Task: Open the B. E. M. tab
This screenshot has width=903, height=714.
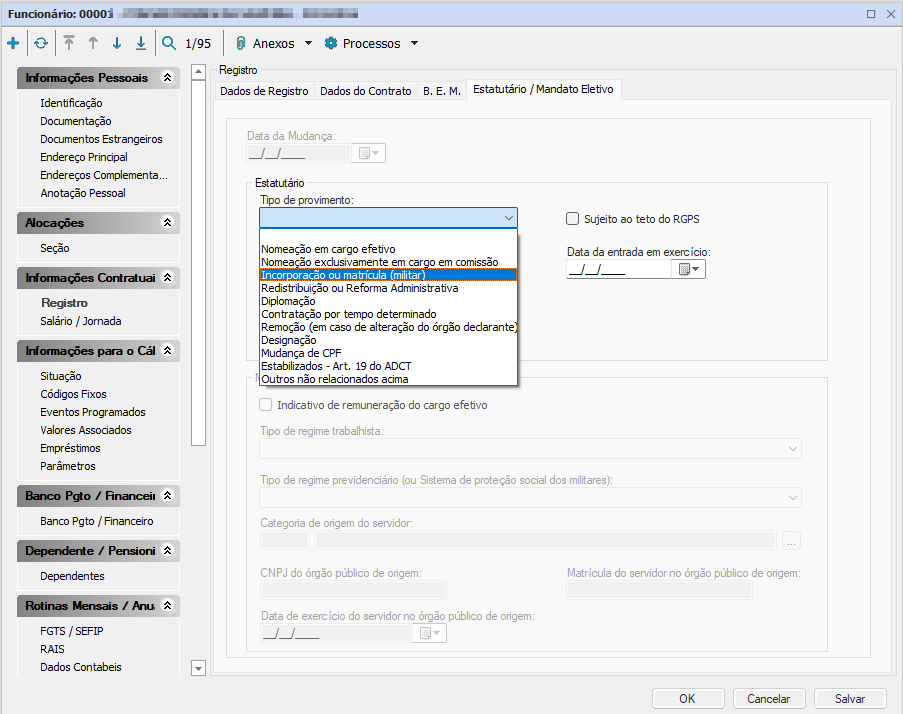Action: (x=442, y=91)
